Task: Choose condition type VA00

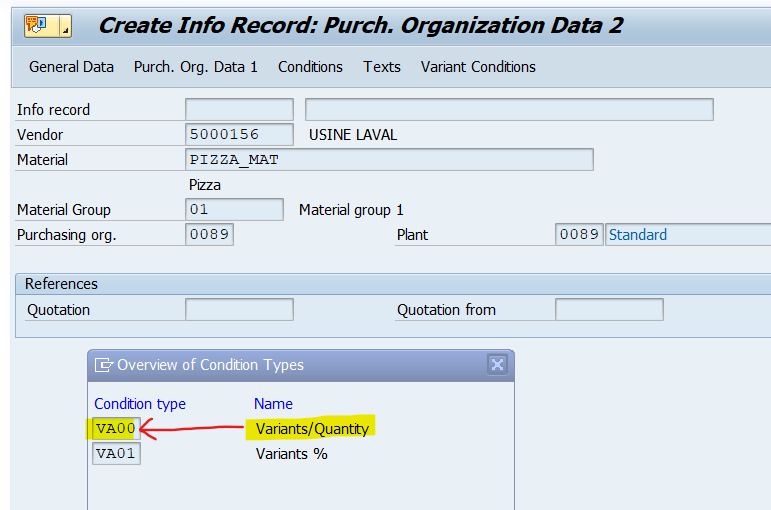Action: tap(115, 429)
